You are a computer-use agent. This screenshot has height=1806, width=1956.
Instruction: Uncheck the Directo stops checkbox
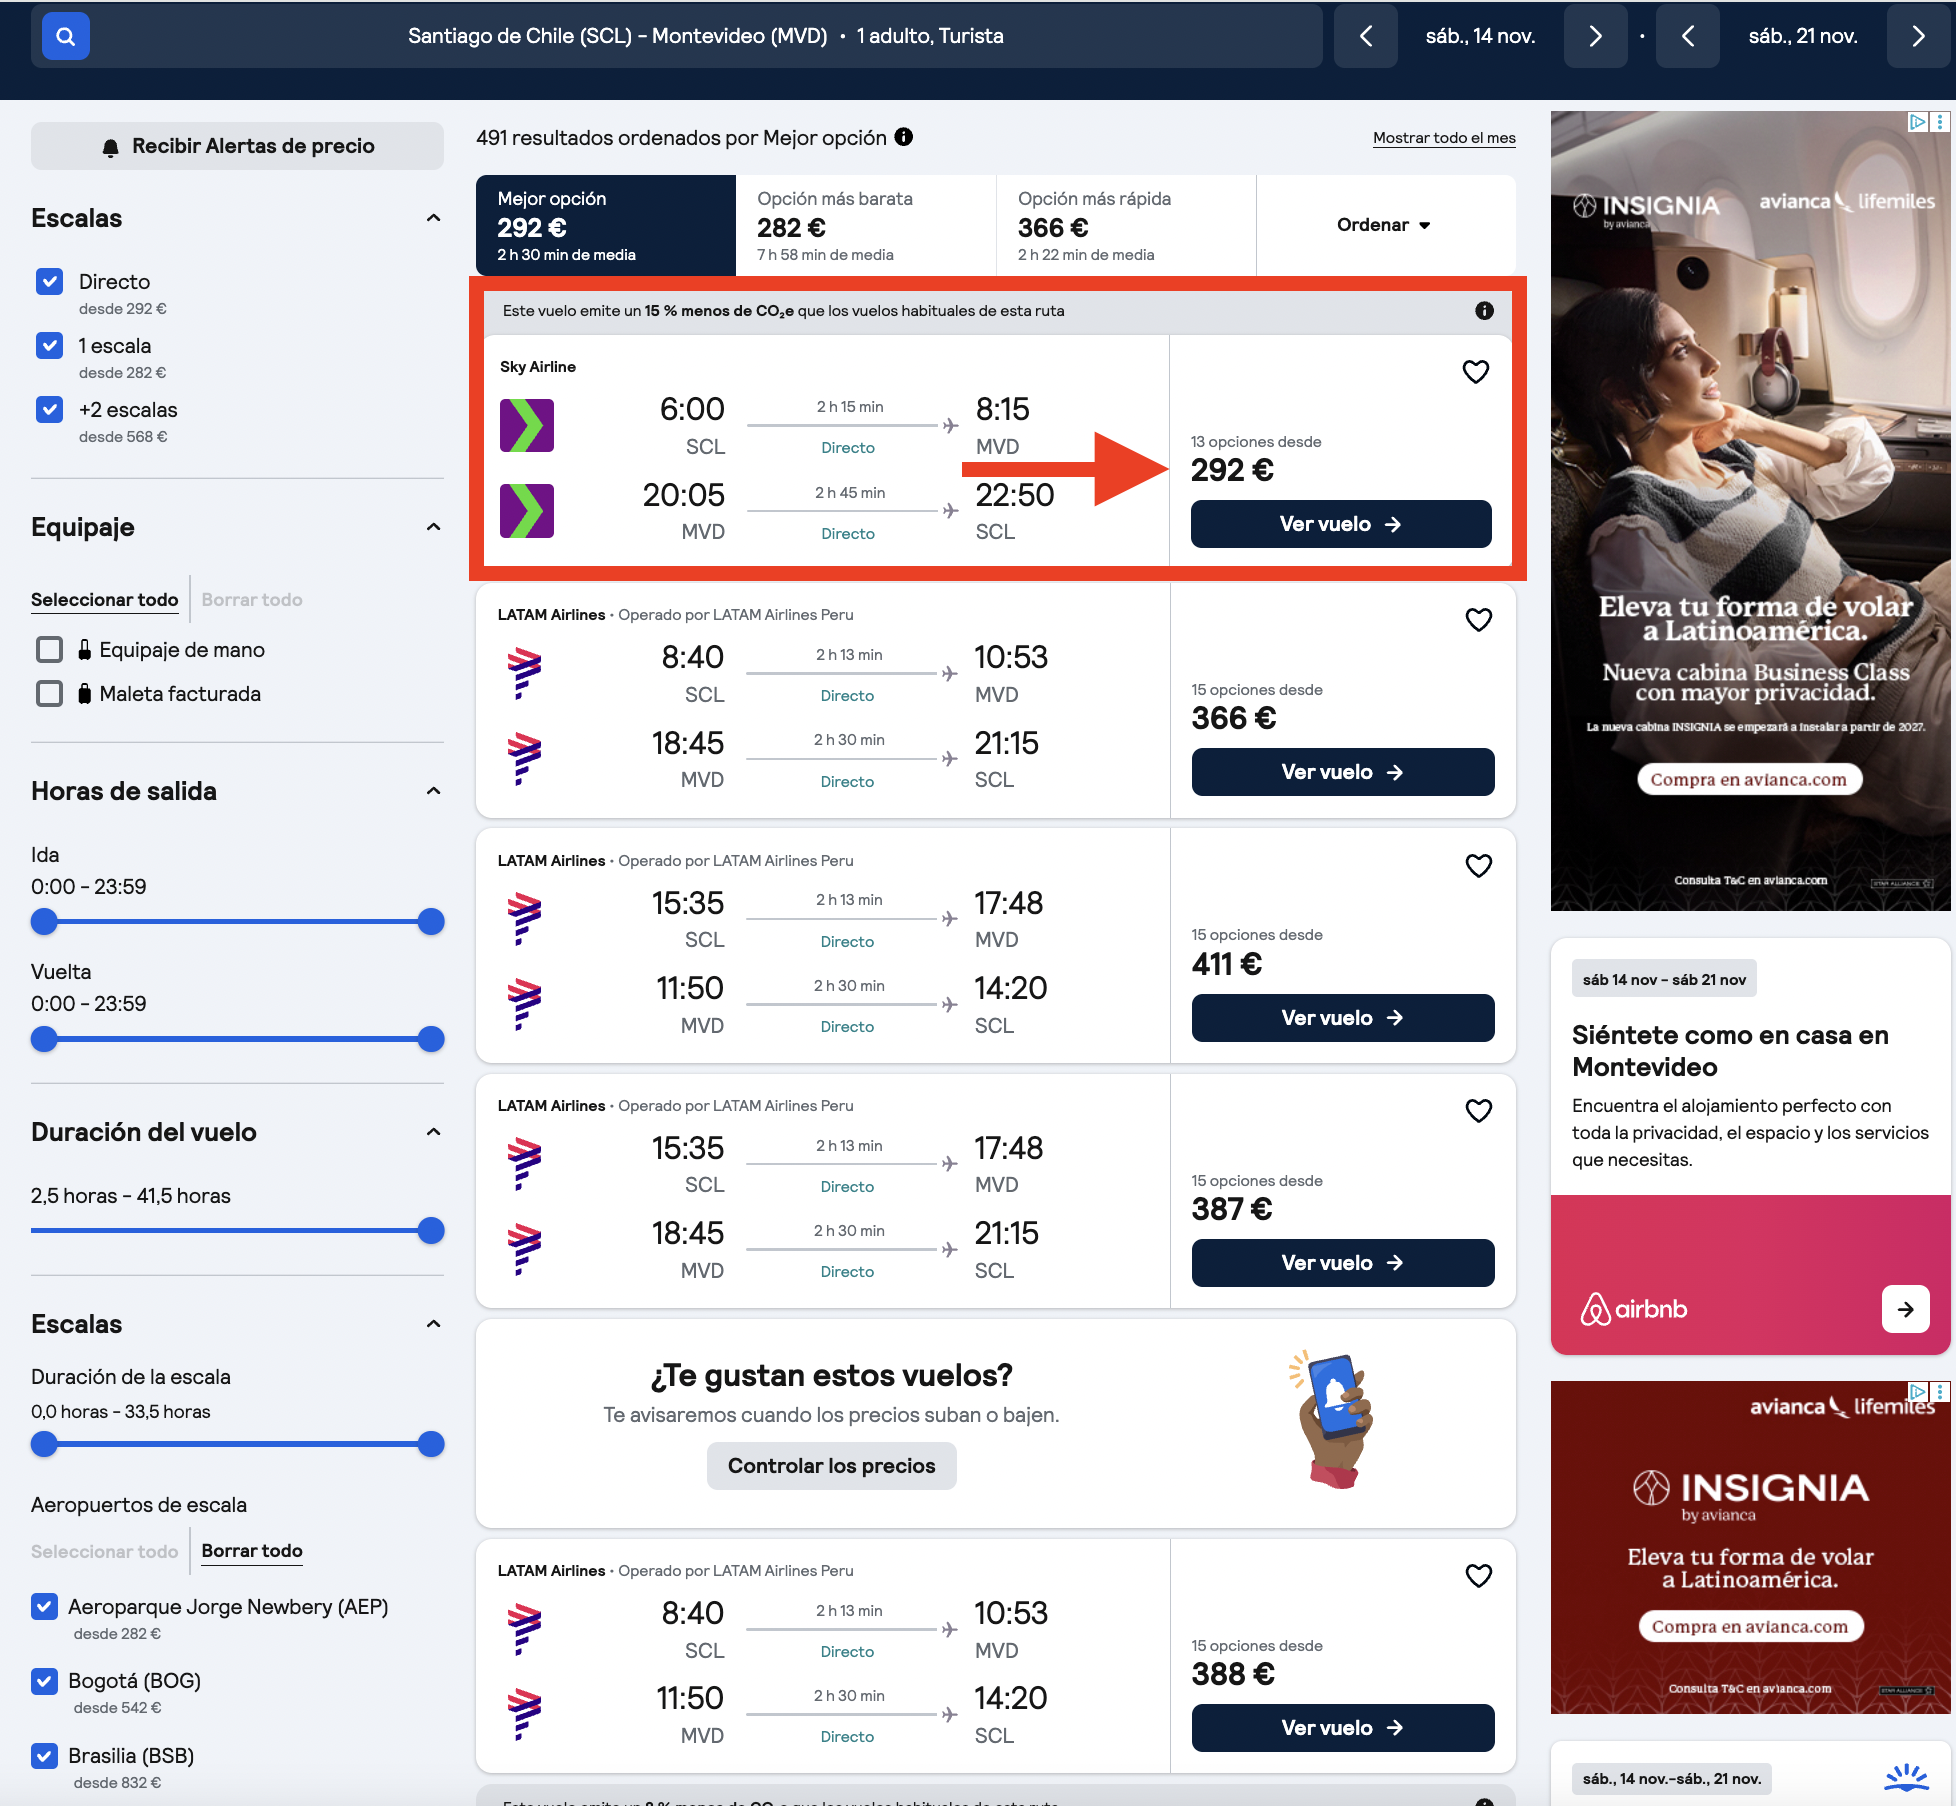tap(49, 282)
